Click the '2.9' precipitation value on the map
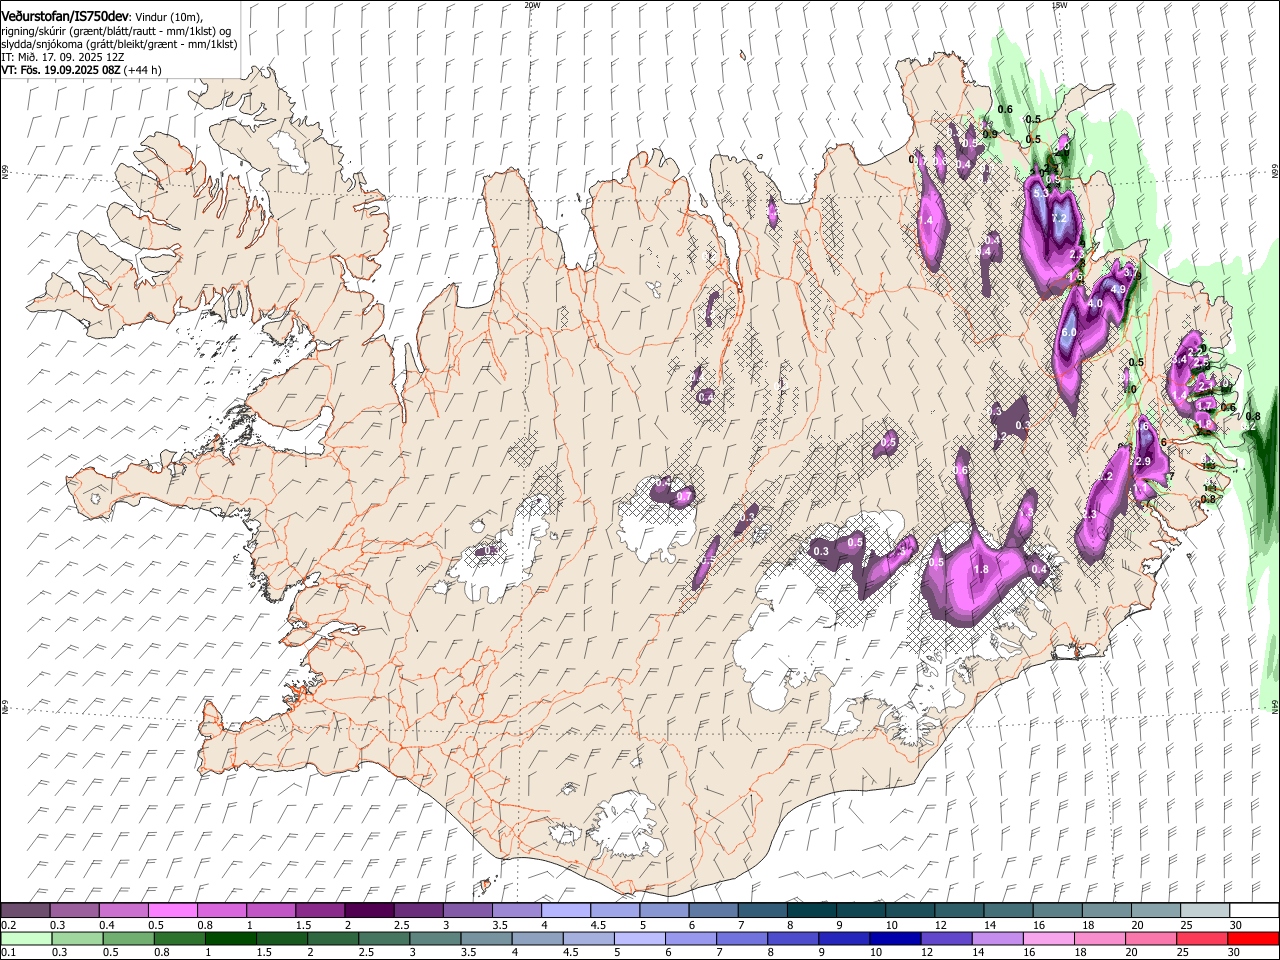Image resolution: width=1280 pixels, height=960 pixels. 1144,461
